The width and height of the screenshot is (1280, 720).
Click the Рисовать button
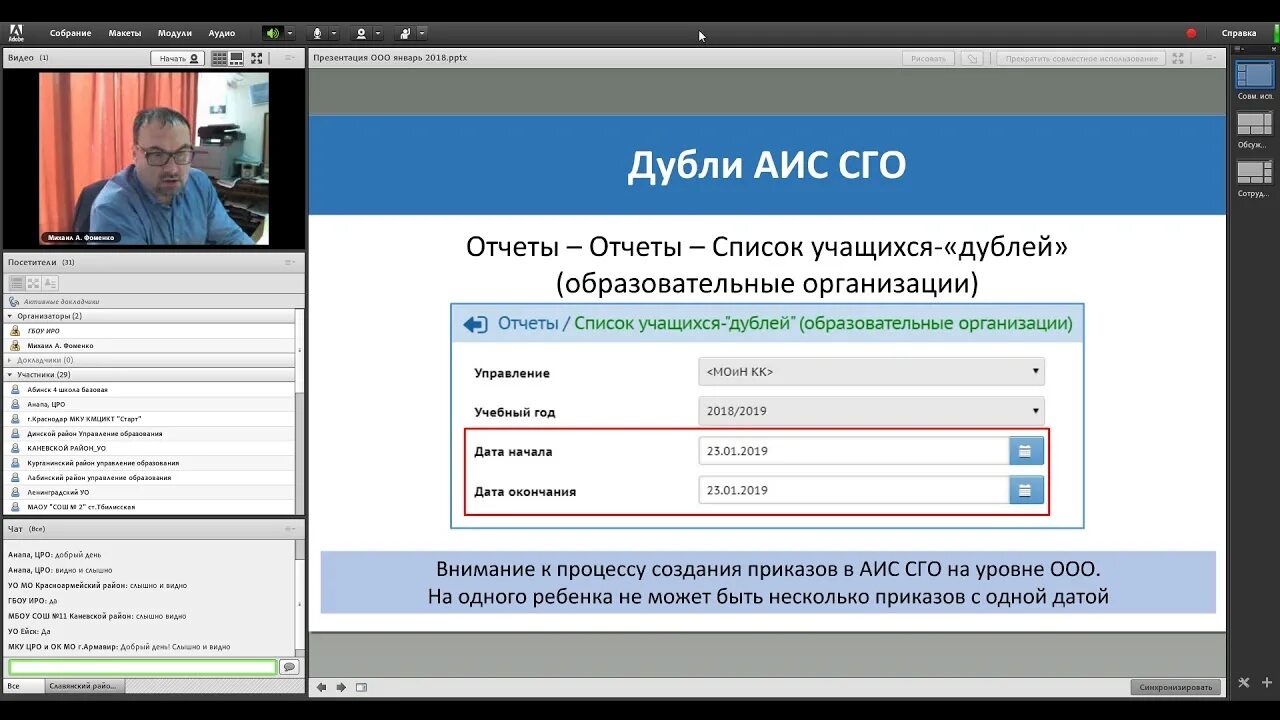point(929,58)
